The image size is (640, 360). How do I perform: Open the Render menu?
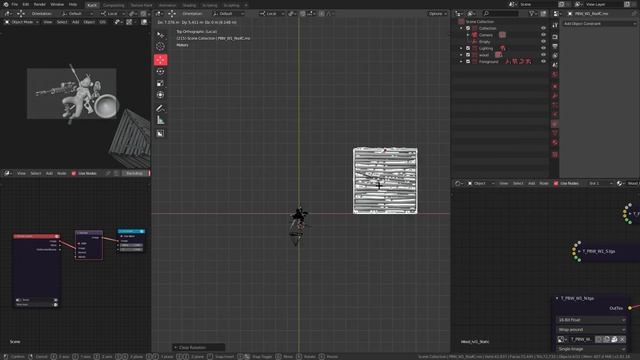[x=40, y=4]
